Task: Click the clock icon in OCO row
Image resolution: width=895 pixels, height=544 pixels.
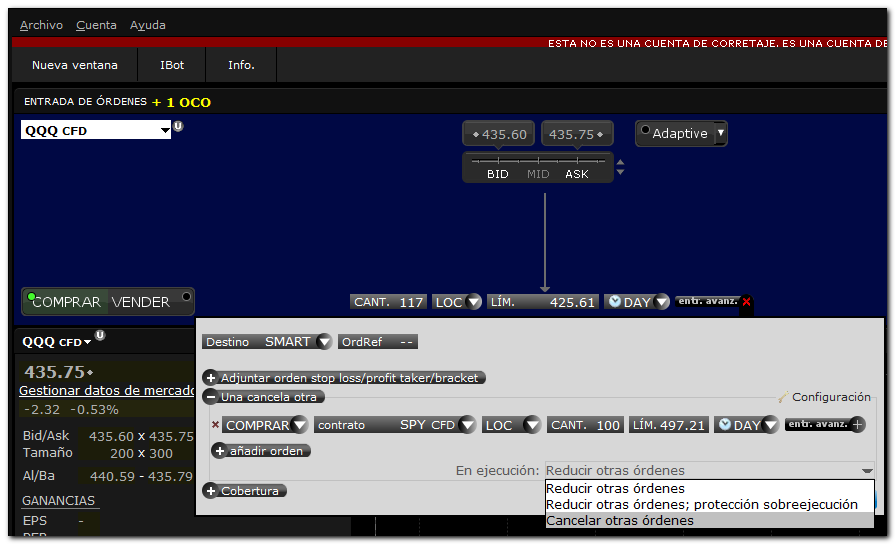Action: [x=724, y=425]
